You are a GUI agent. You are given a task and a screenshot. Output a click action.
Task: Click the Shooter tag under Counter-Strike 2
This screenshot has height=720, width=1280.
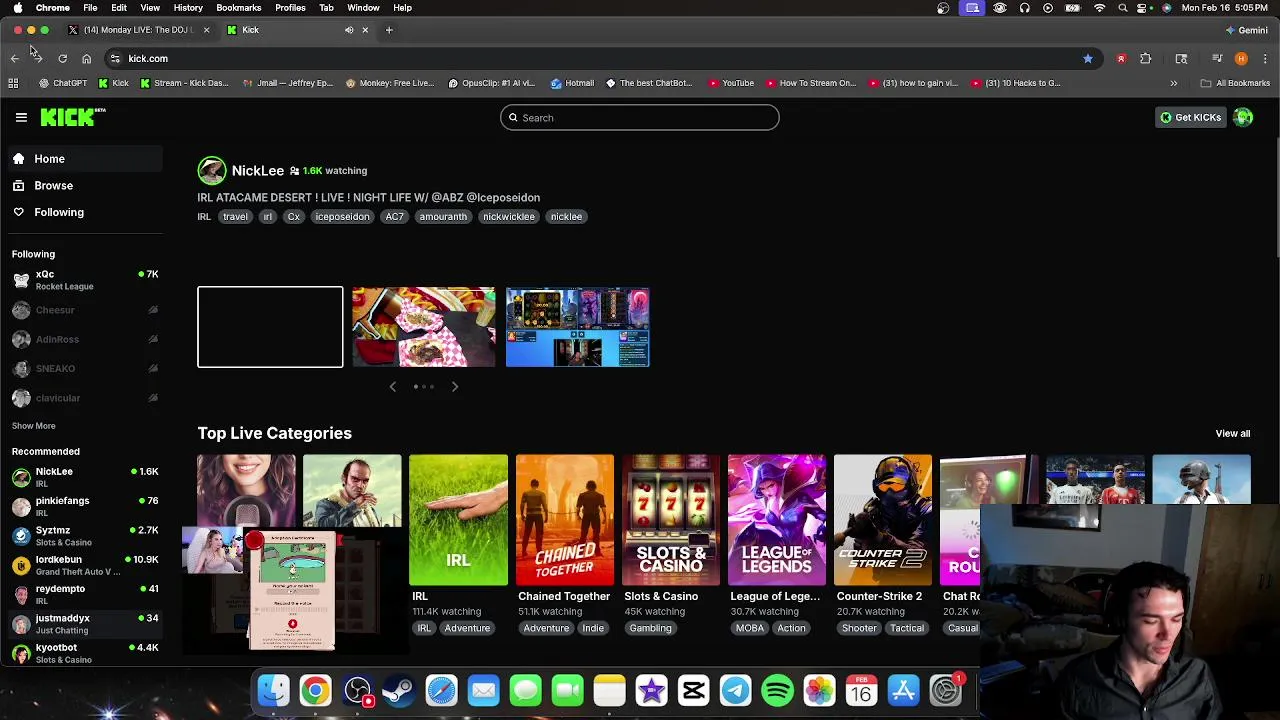[859, 628]
